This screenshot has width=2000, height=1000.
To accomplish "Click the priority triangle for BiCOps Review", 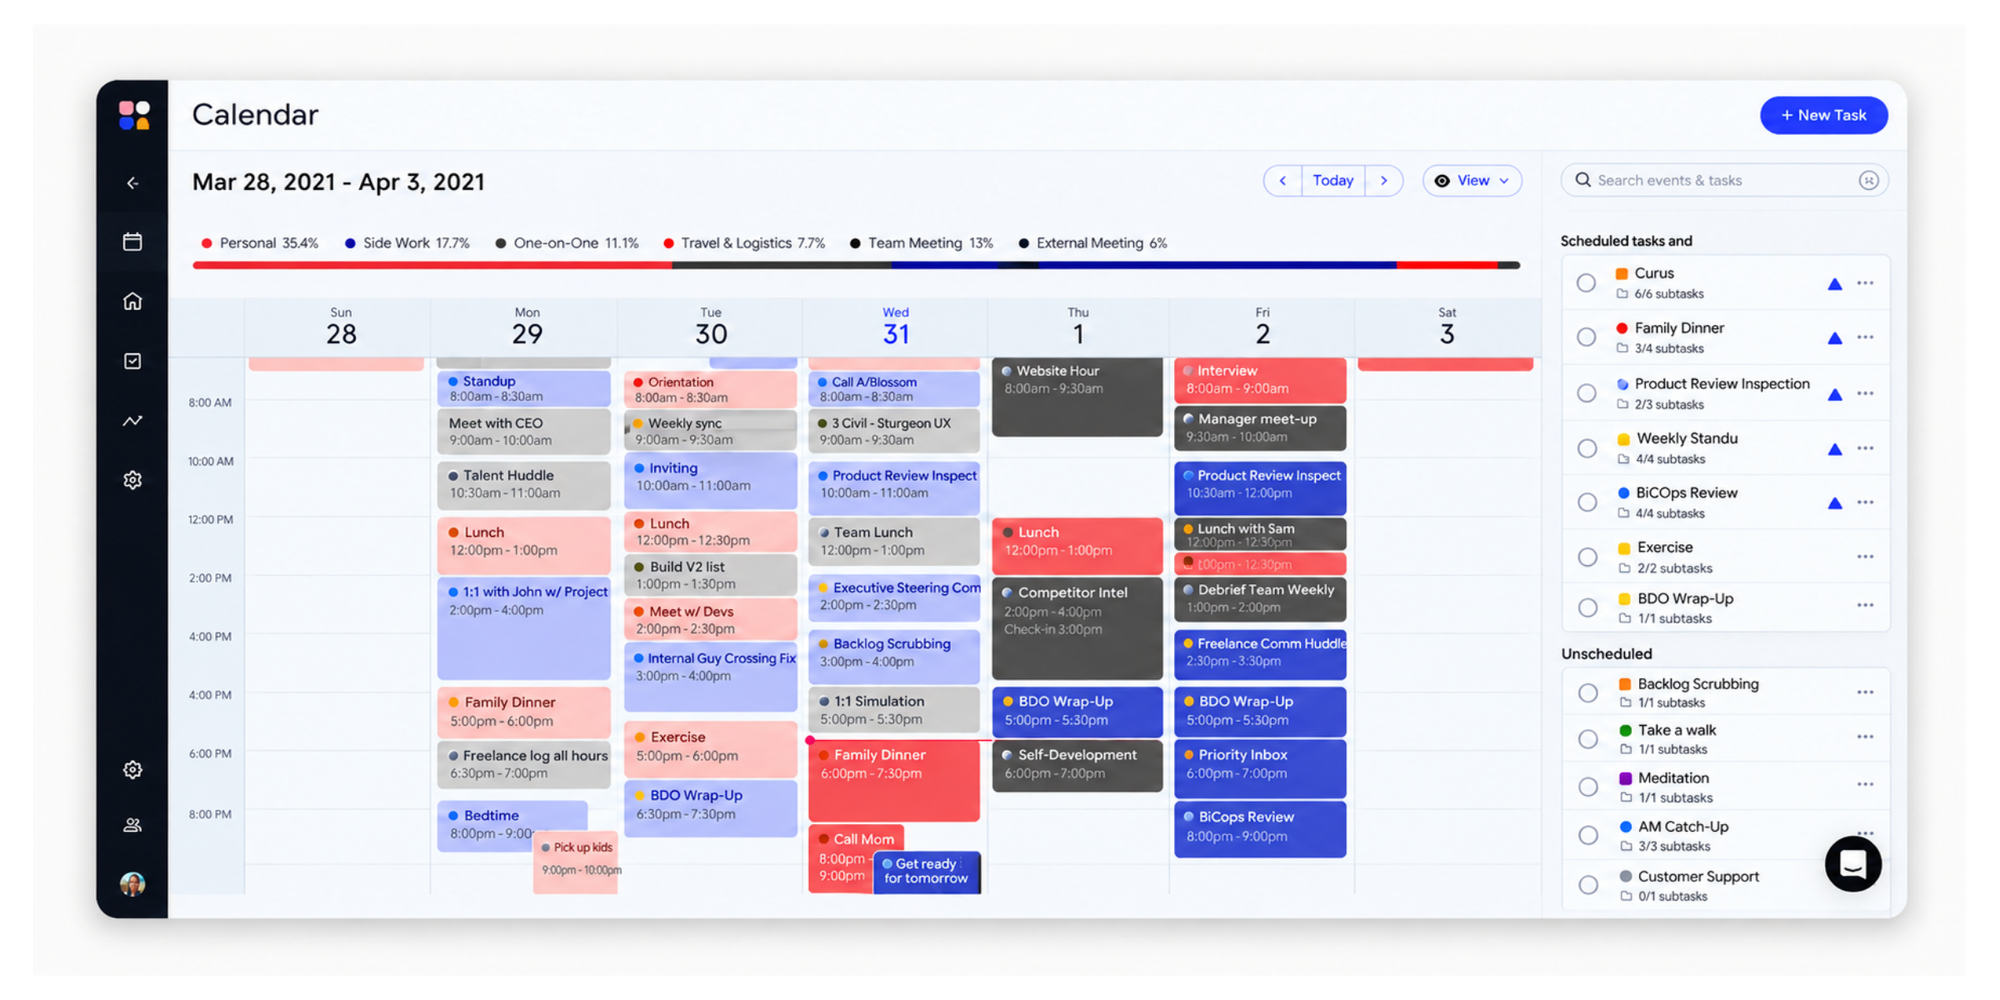I will 1834,503.
